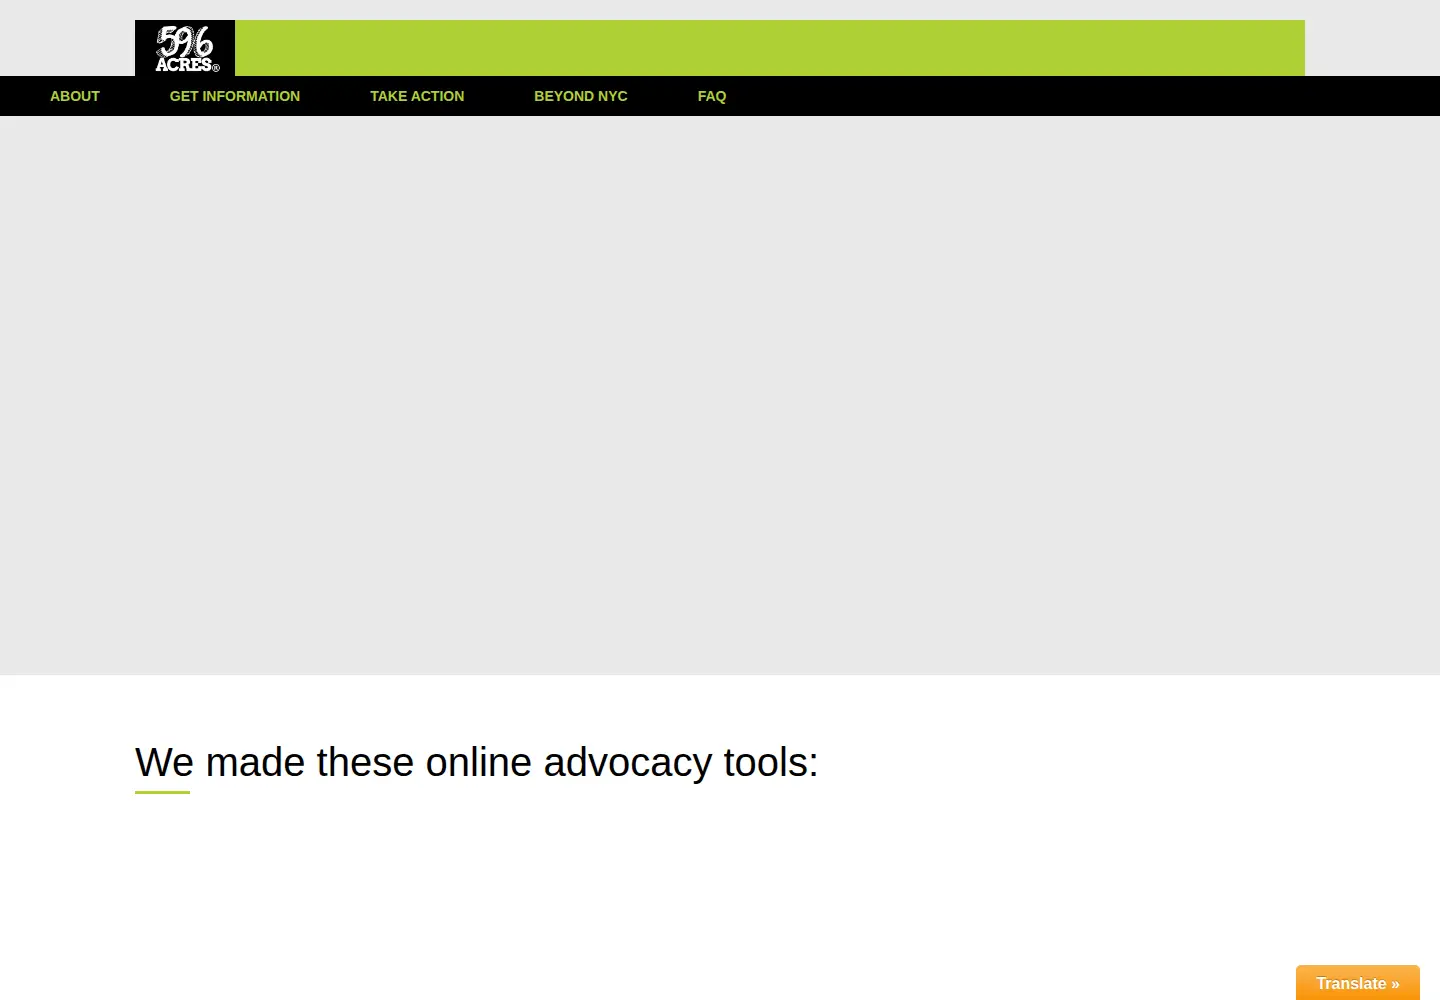Open the About menu
Viewport: 1440px width, 1000px height.
[x=75, y=96]
